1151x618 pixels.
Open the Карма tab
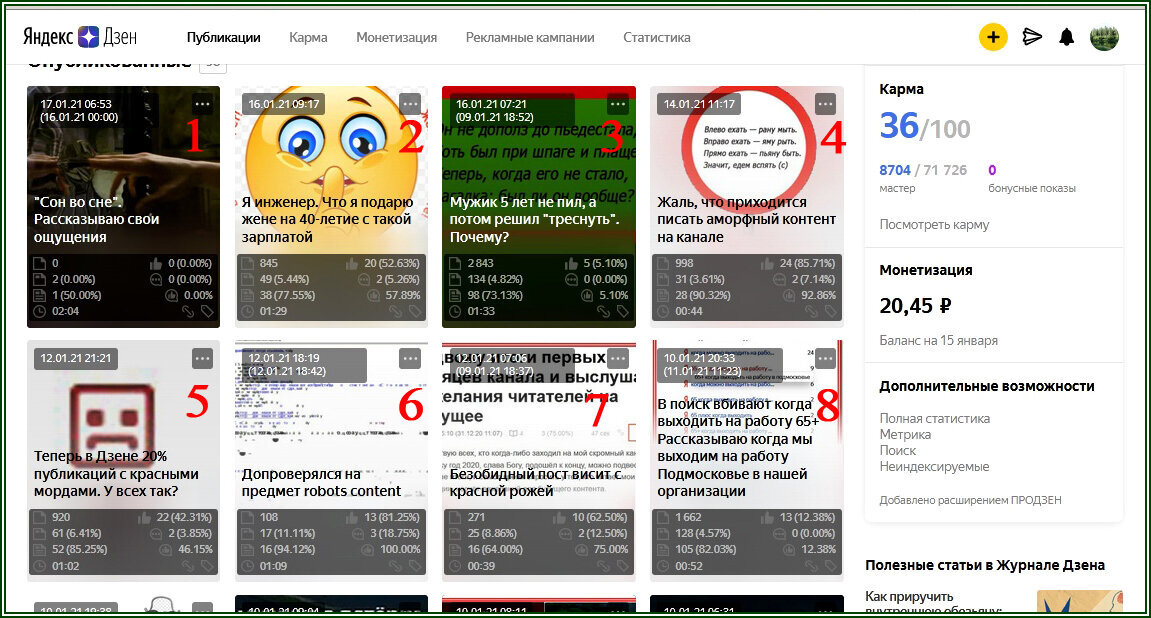[x=308, y=37]
